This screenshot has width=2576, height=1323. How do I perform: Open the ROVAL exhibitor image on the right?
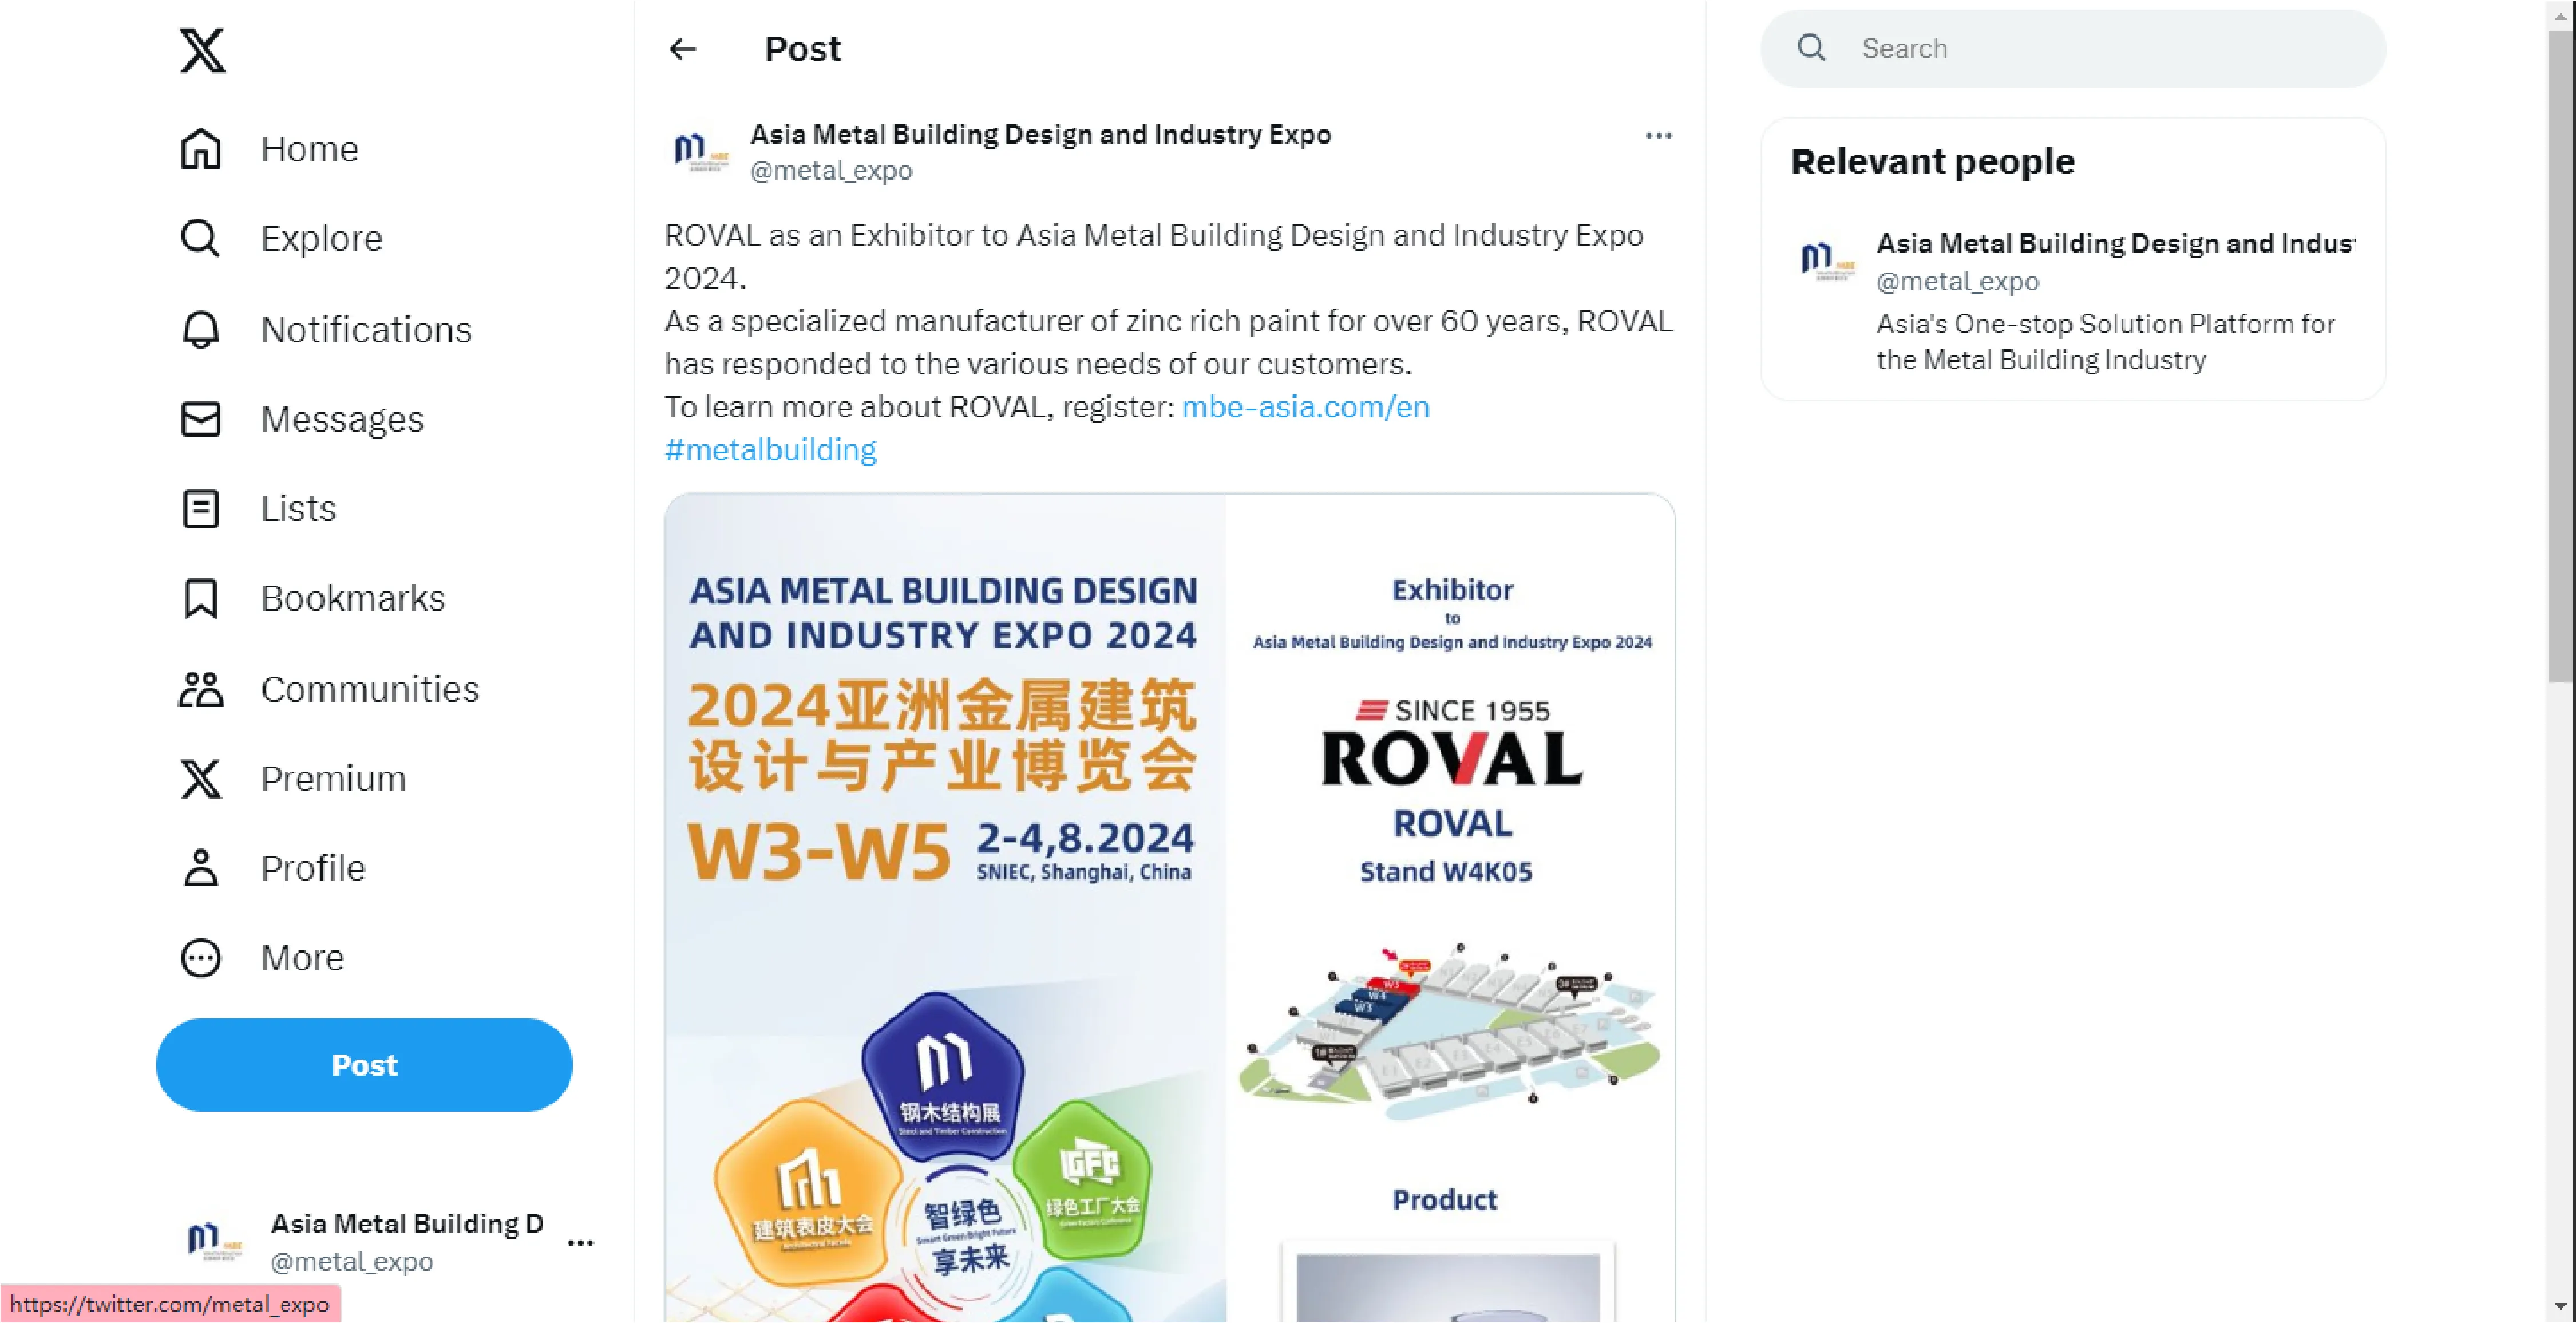click(x=1451, y=909)
